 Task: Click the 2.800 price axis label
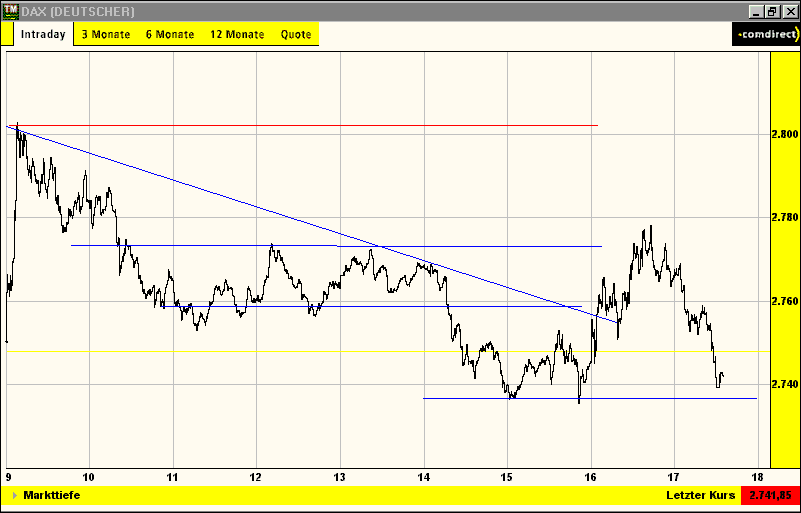pos(784,134)
